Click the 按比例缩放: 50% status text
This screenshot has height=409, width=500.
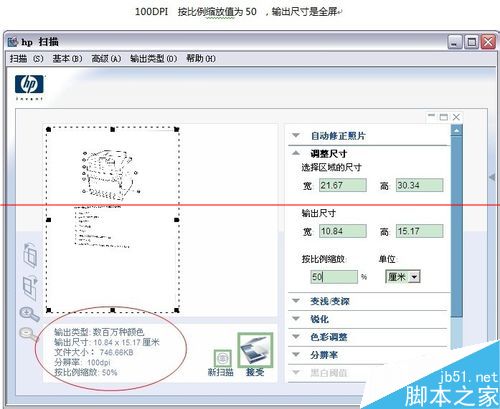(86, 372)
